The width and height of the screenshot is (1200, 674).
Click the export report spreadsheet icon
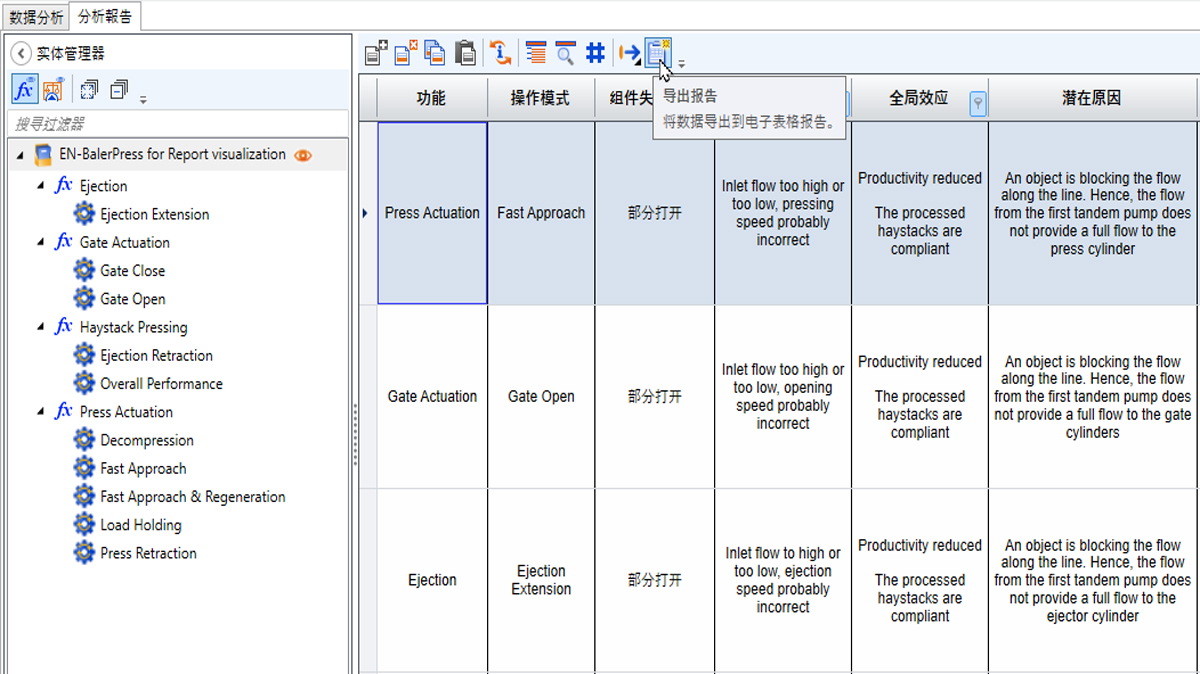click(x=658, y=51)
